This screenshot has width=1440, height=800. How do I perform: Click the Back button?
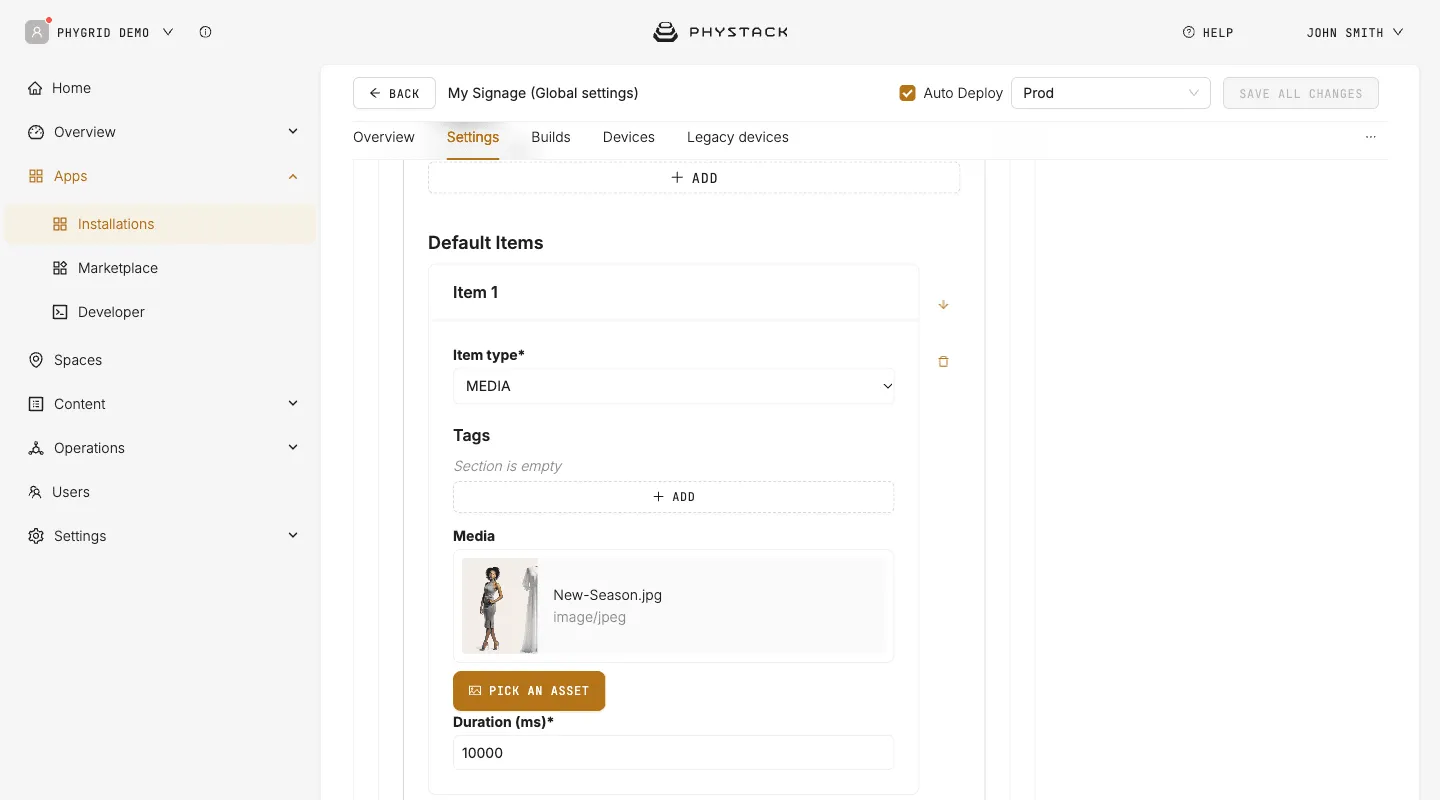(394, 93)
